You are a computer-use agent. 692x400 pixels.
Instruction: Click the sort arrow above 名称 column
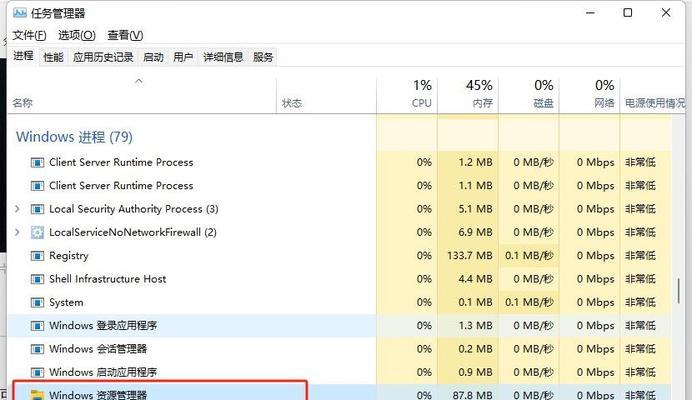[x=139, y=81]
